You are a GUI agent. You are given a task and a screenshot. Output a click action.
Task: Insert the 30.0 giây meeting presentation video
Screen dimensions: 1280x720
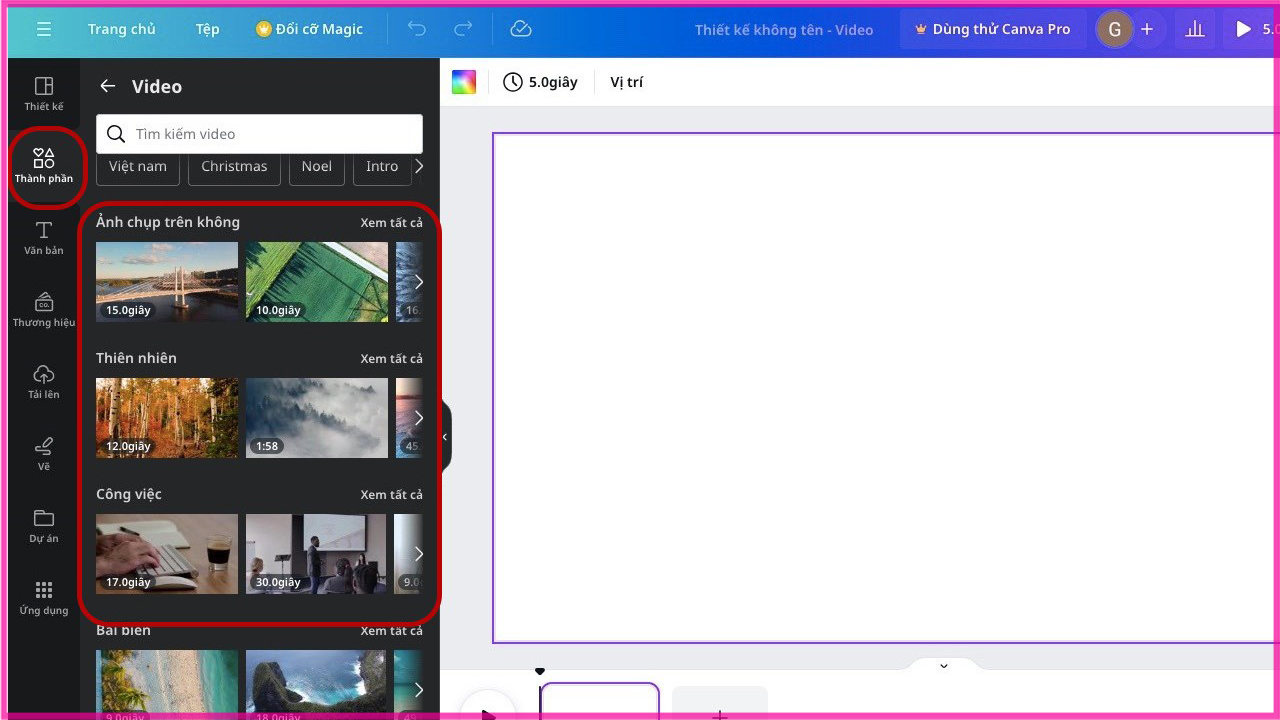(316, 553)
